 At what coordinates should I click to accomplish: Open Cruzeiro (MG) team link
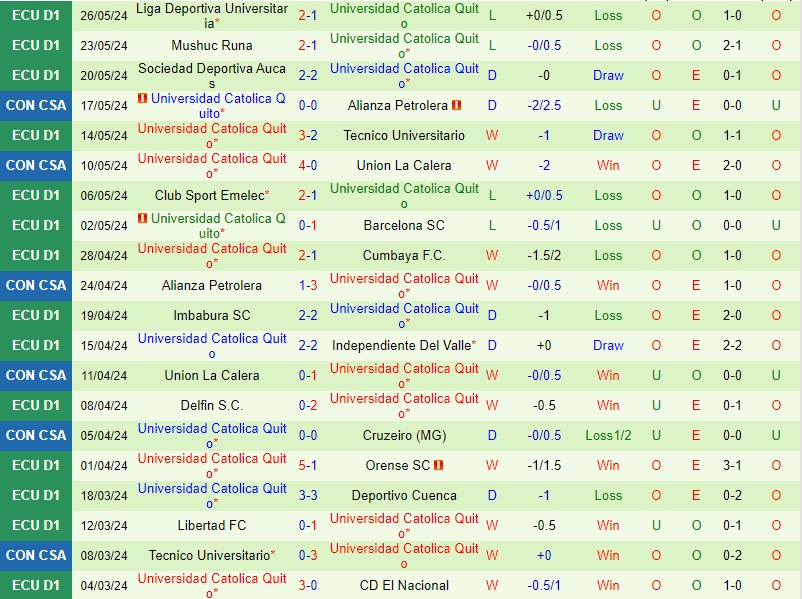pyautogui.click(x=404, y=435)
